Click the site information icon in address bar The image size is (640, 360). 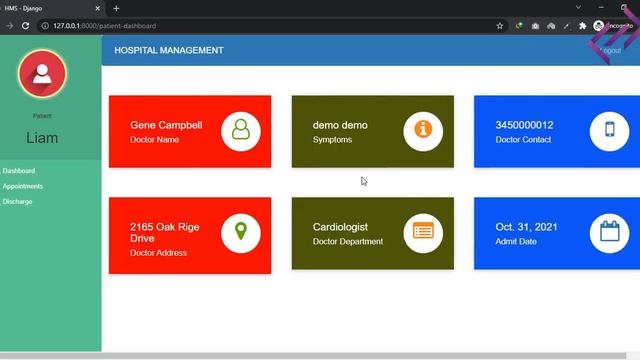pyautogui.click(x=45, y=26)
